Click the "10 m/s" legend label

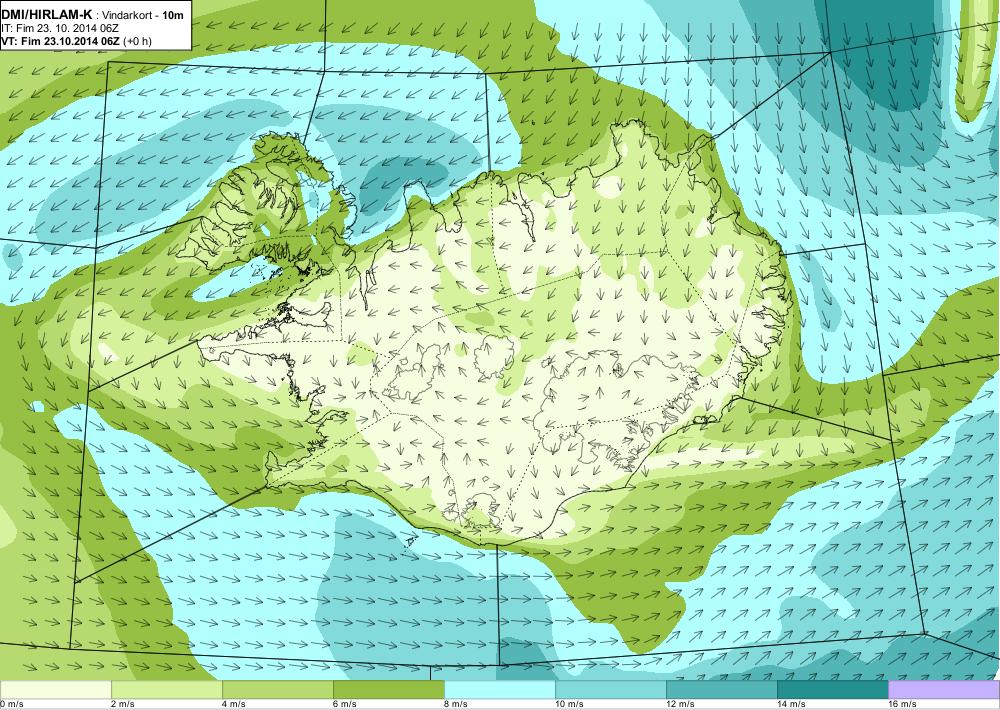(569, 704)
